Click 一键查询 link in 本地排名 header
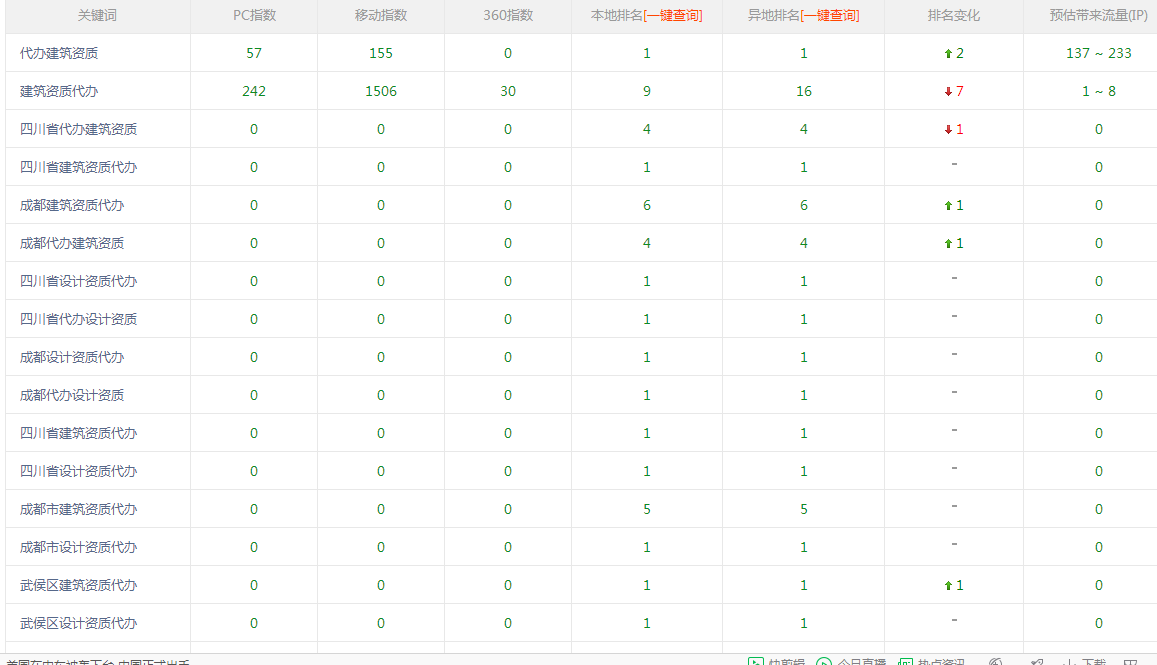This screenshot has width=1157, height=665. click(x=672, y=16)
